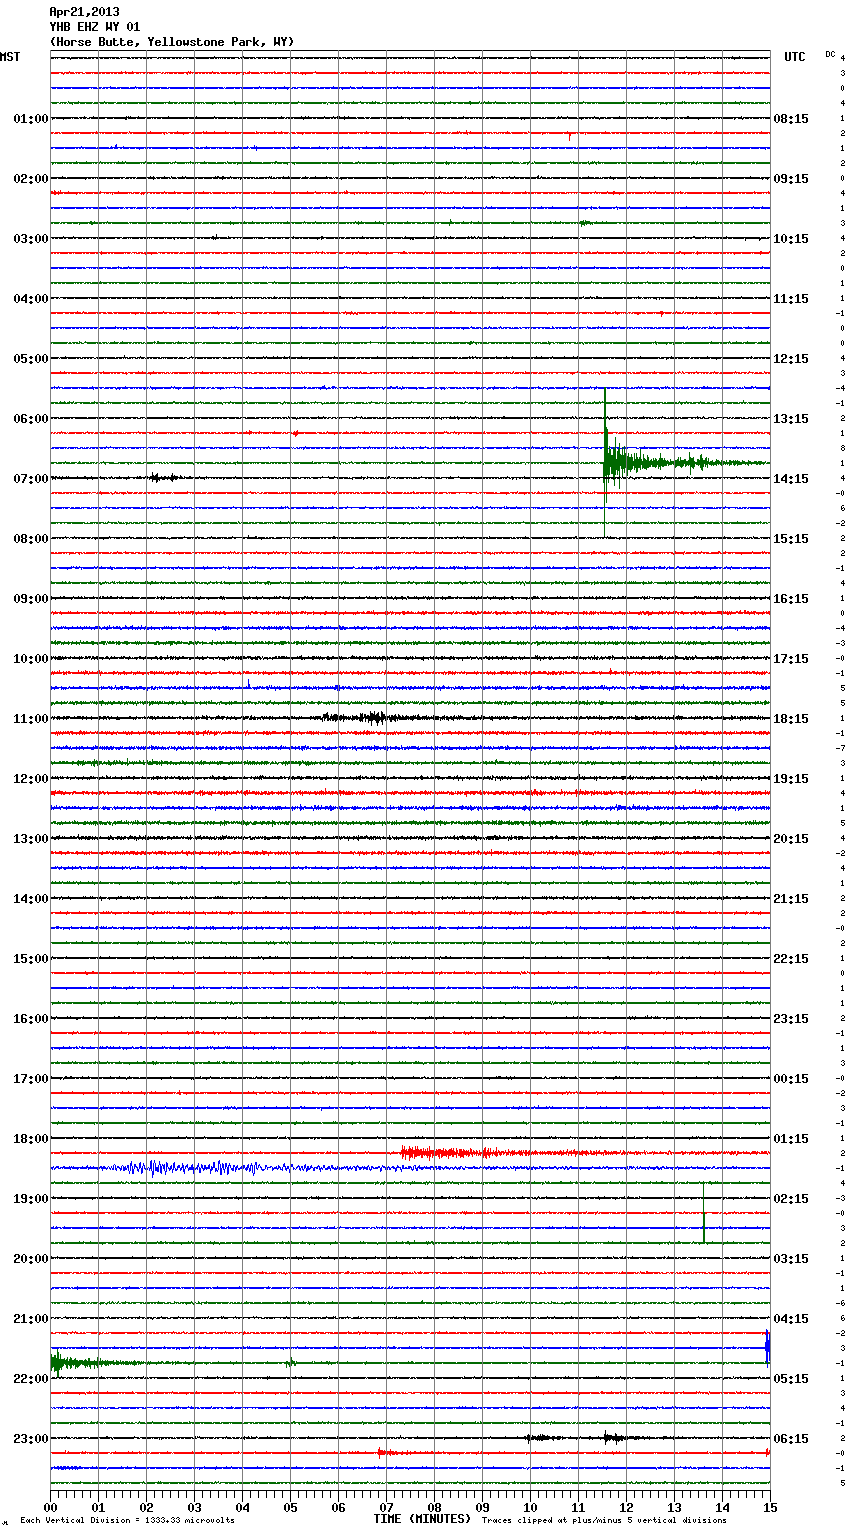
Task: Click the 12 minute axis label
Action: pyautogui.click(x=627, y=1507)
